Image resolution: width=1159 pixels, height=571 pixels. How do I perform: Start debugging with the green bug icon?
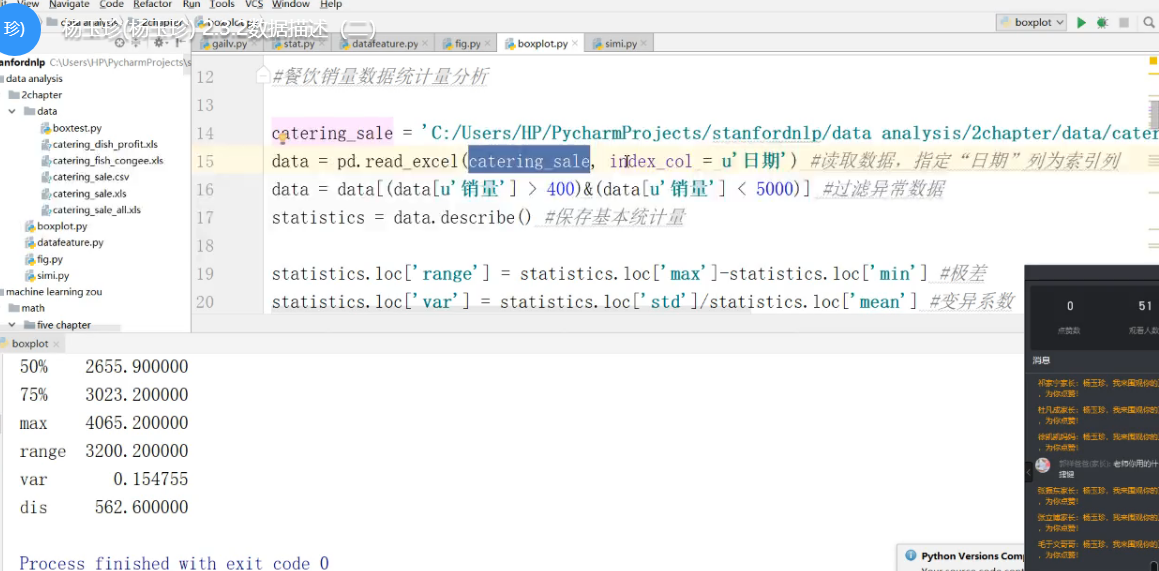coord(1102,22)
